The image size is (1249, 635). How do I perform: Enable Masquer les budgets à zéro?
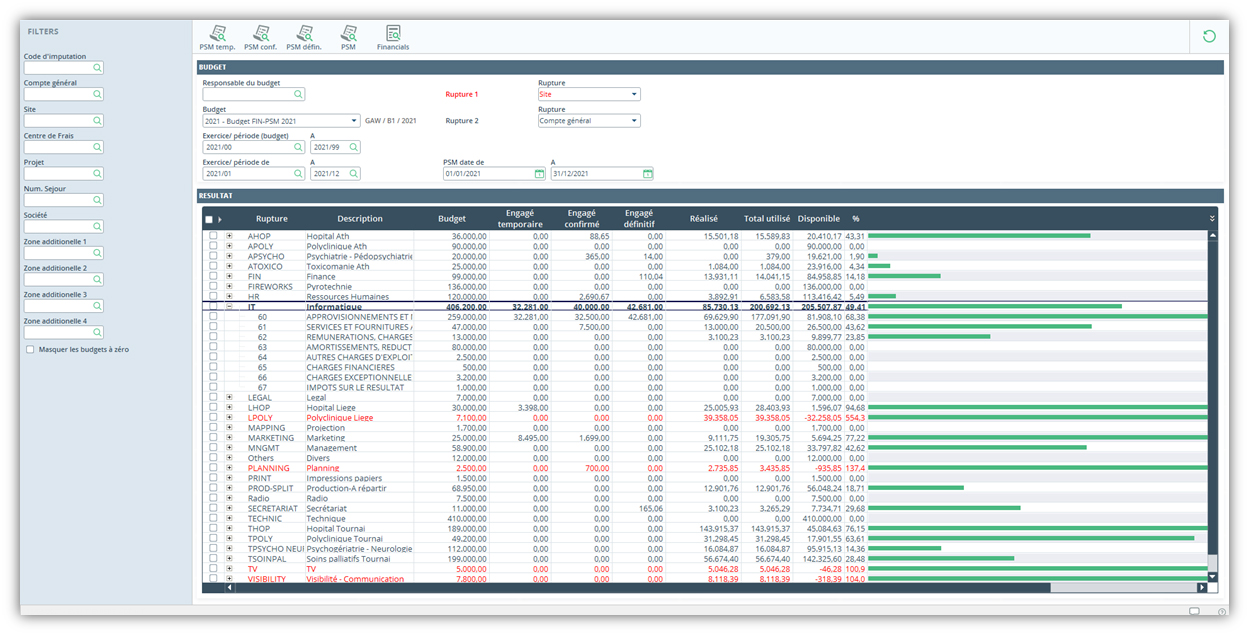click(30, 349)
